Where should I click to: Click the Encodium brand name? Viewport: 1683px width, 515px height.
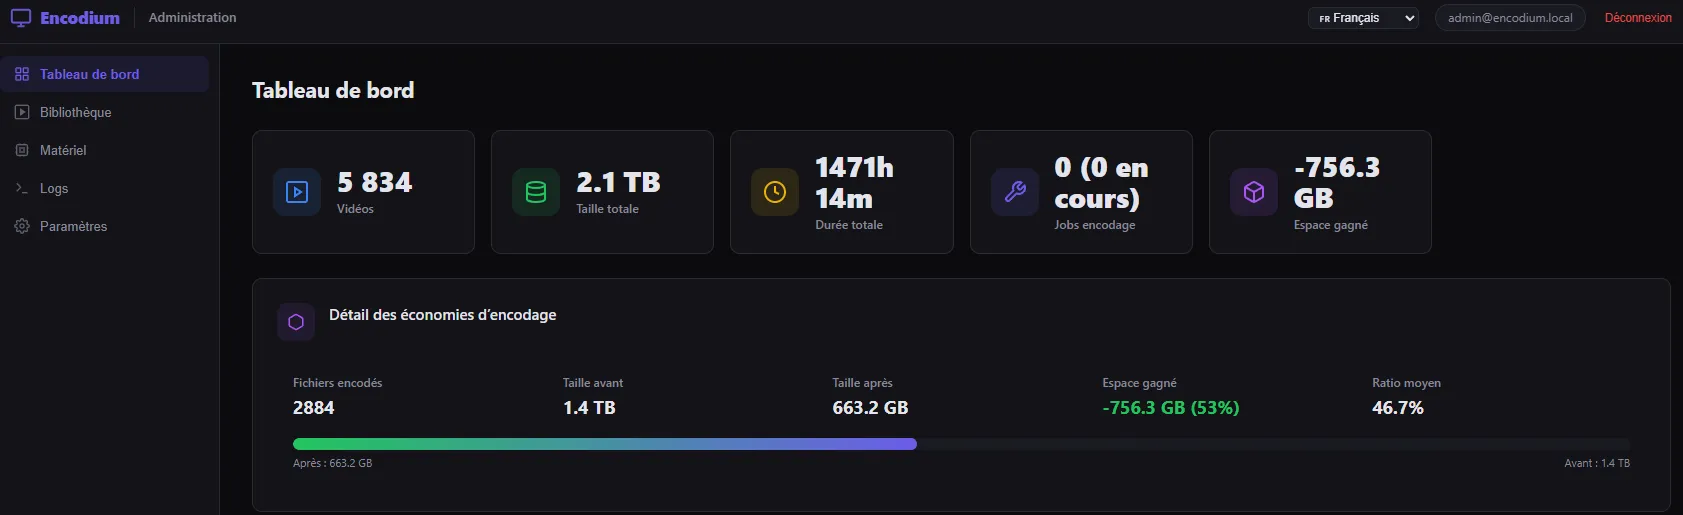coord(80,18)
